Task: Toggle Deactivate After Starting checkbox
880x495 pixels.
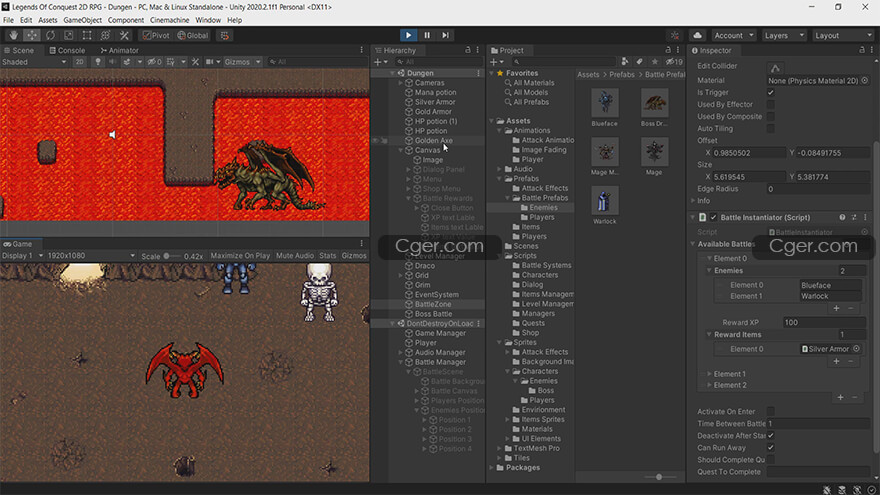Action: pyautogui.click(x=771, y=436)
